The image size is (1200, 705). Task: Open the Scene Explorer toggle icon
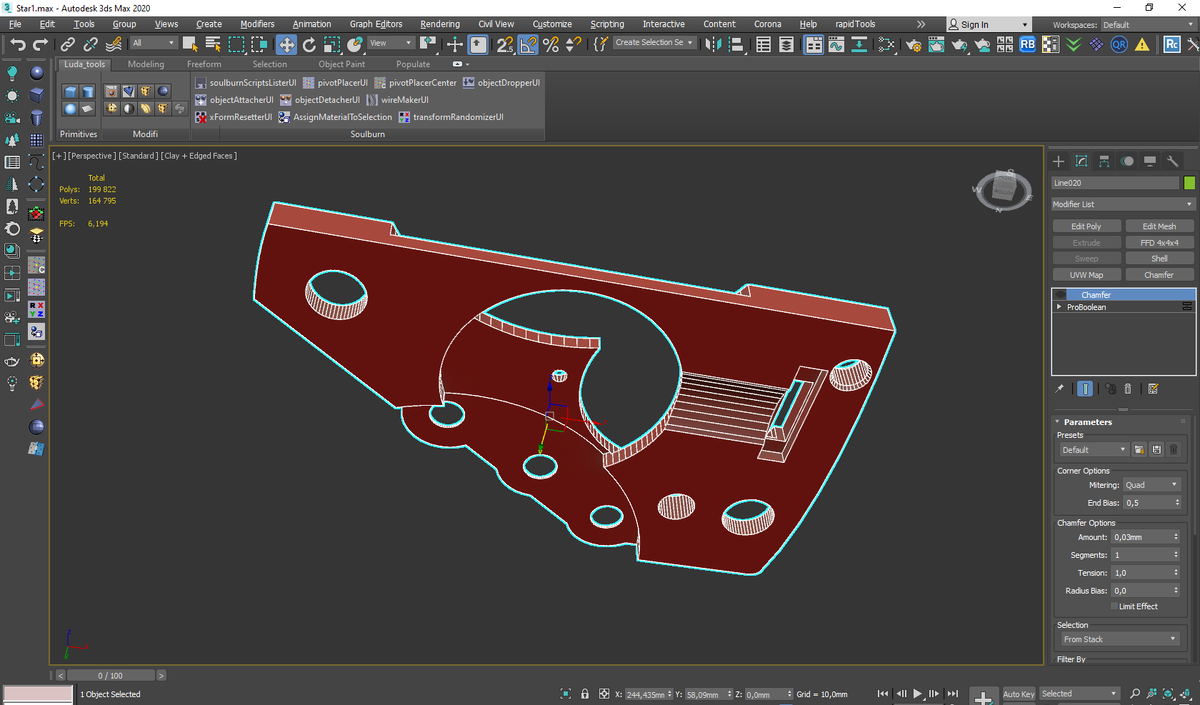pos(764,44)
